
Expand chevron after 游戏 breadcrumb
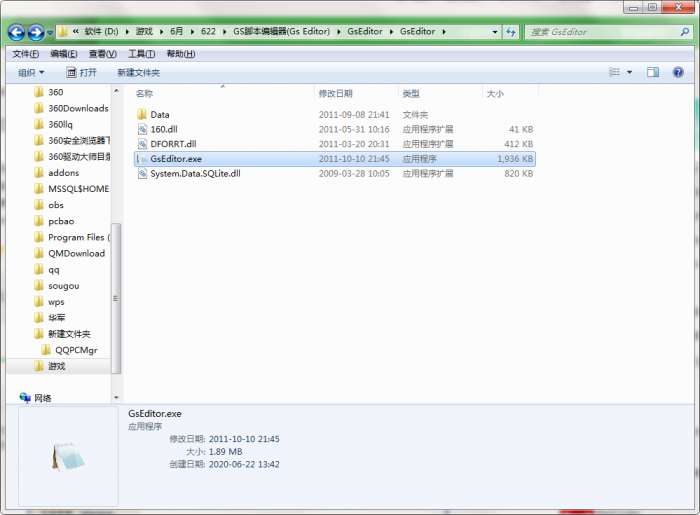[x=161, y=32]
